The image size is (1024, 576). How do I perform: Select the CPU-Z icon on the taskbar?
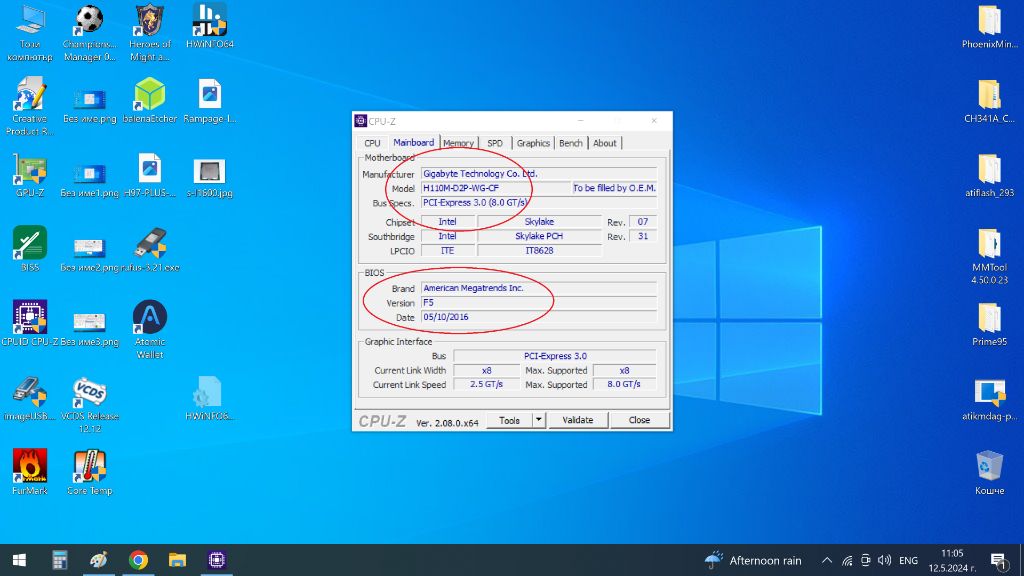tap(217, 559)
